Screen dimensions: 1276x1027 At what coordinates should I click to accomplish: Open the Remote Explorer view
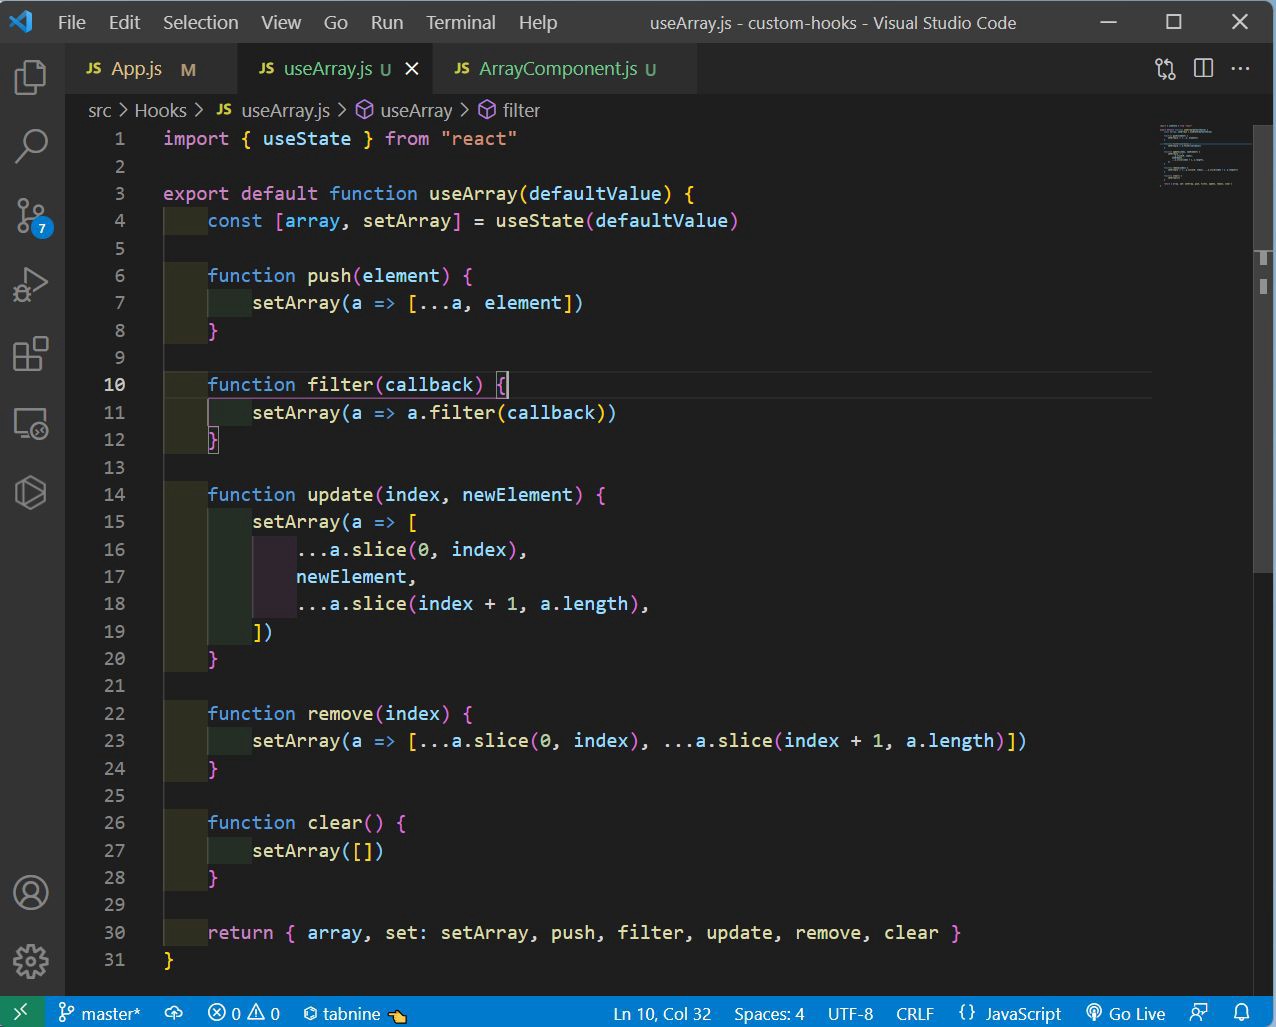[31, 424]
